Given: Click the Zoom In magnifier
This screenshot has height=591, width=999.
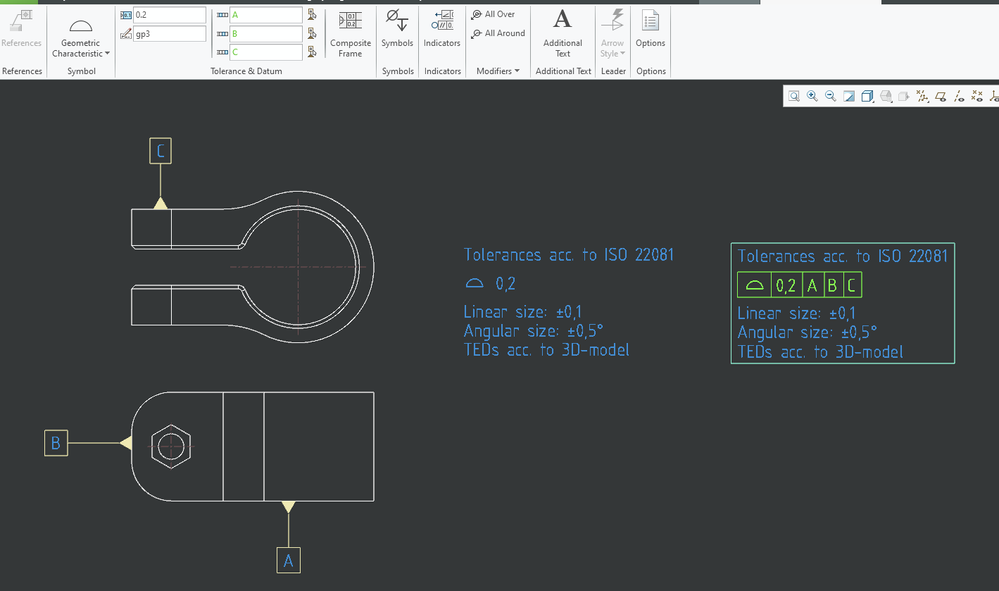Looking at the screenshot, I should click(x=812, y=96).
